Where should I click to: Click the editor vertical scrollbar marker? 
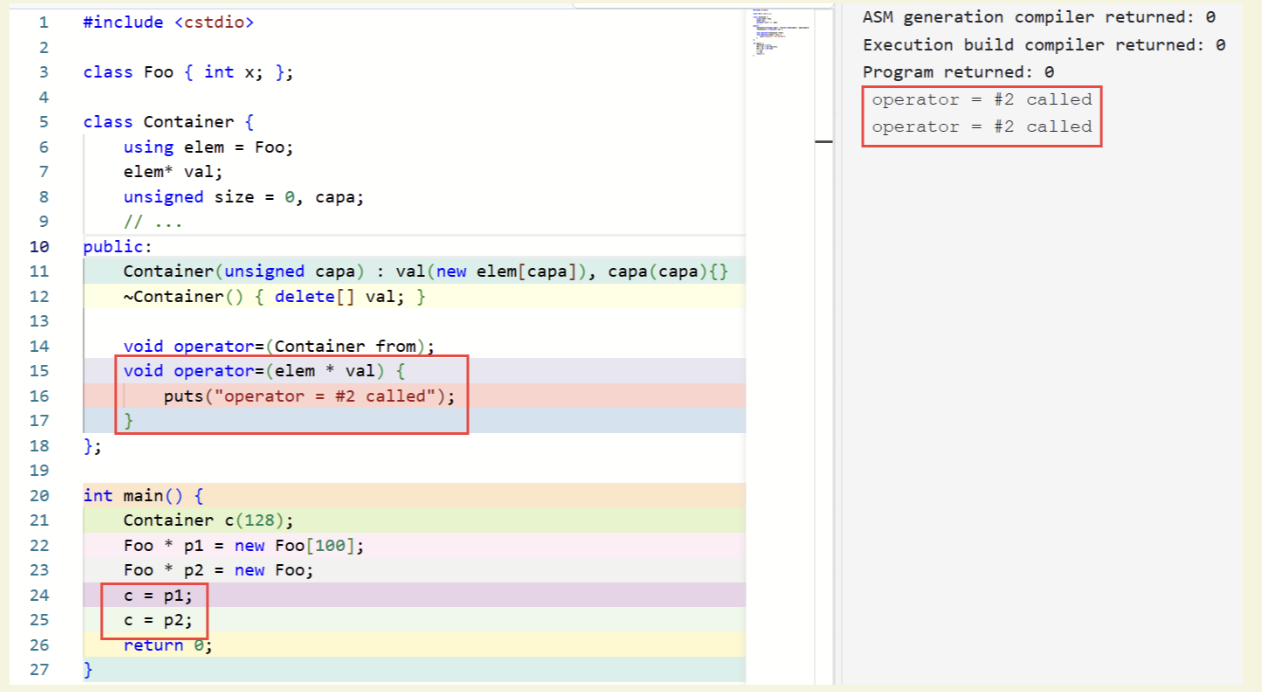click(x=824, y=142)
